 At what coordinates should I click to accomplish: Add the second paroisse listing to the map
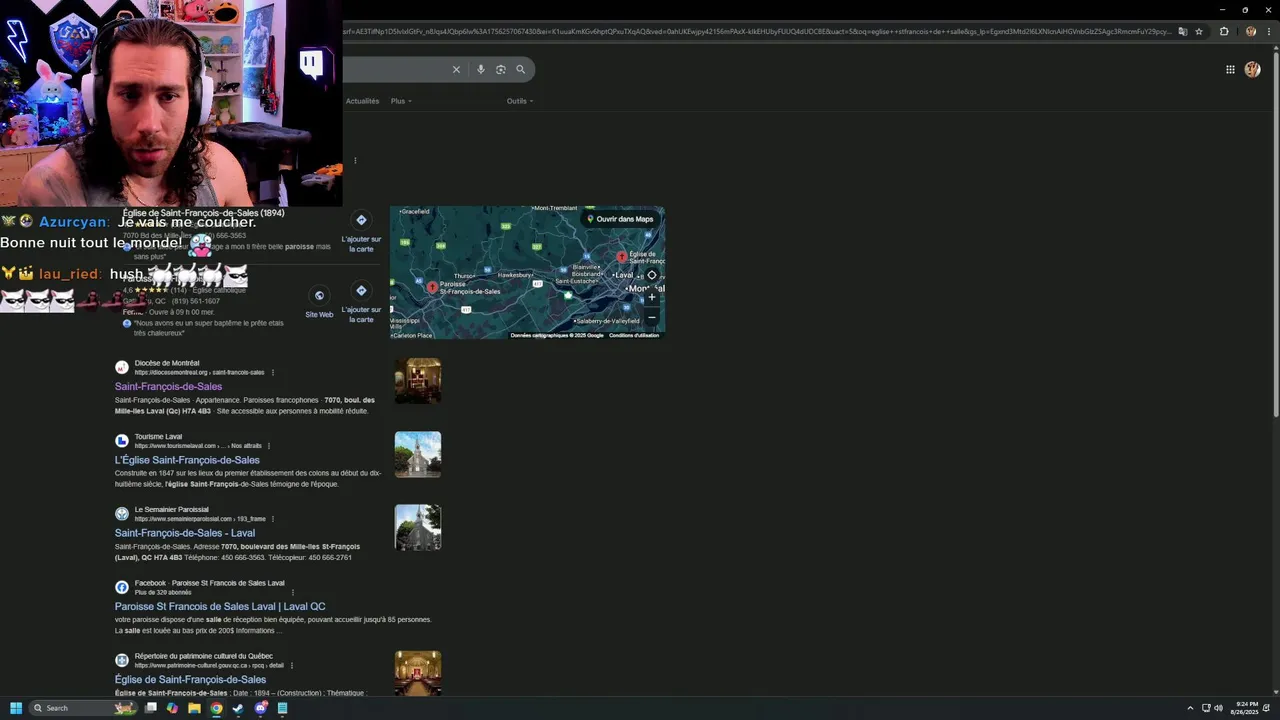pyautogui.click(x=361, y=302)
